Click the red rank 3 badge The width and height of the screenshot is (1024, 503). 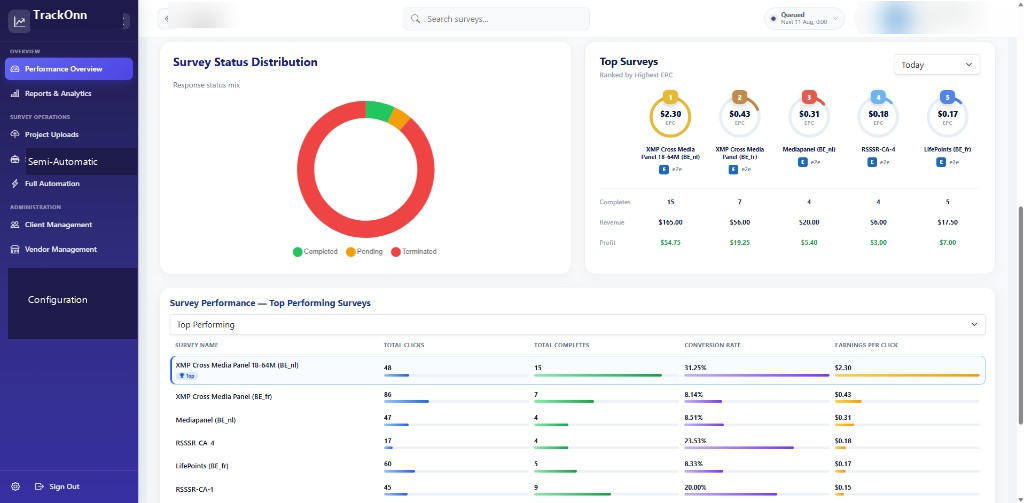[x=808, y=97]
